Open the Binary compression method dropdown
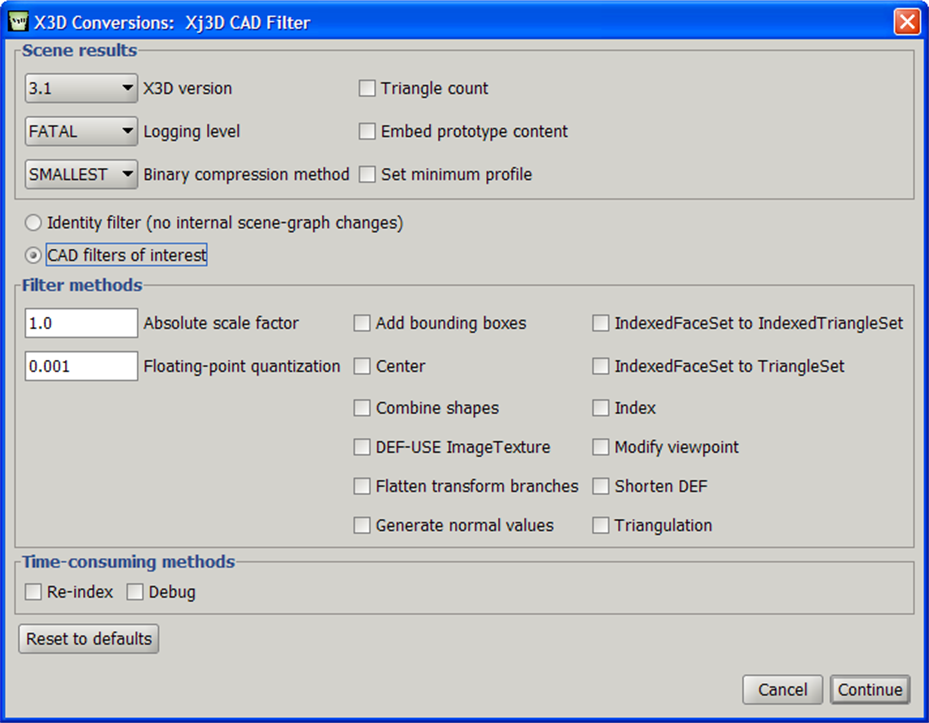The width and height of the screenshot is (929, 723). tap(81, 174)
